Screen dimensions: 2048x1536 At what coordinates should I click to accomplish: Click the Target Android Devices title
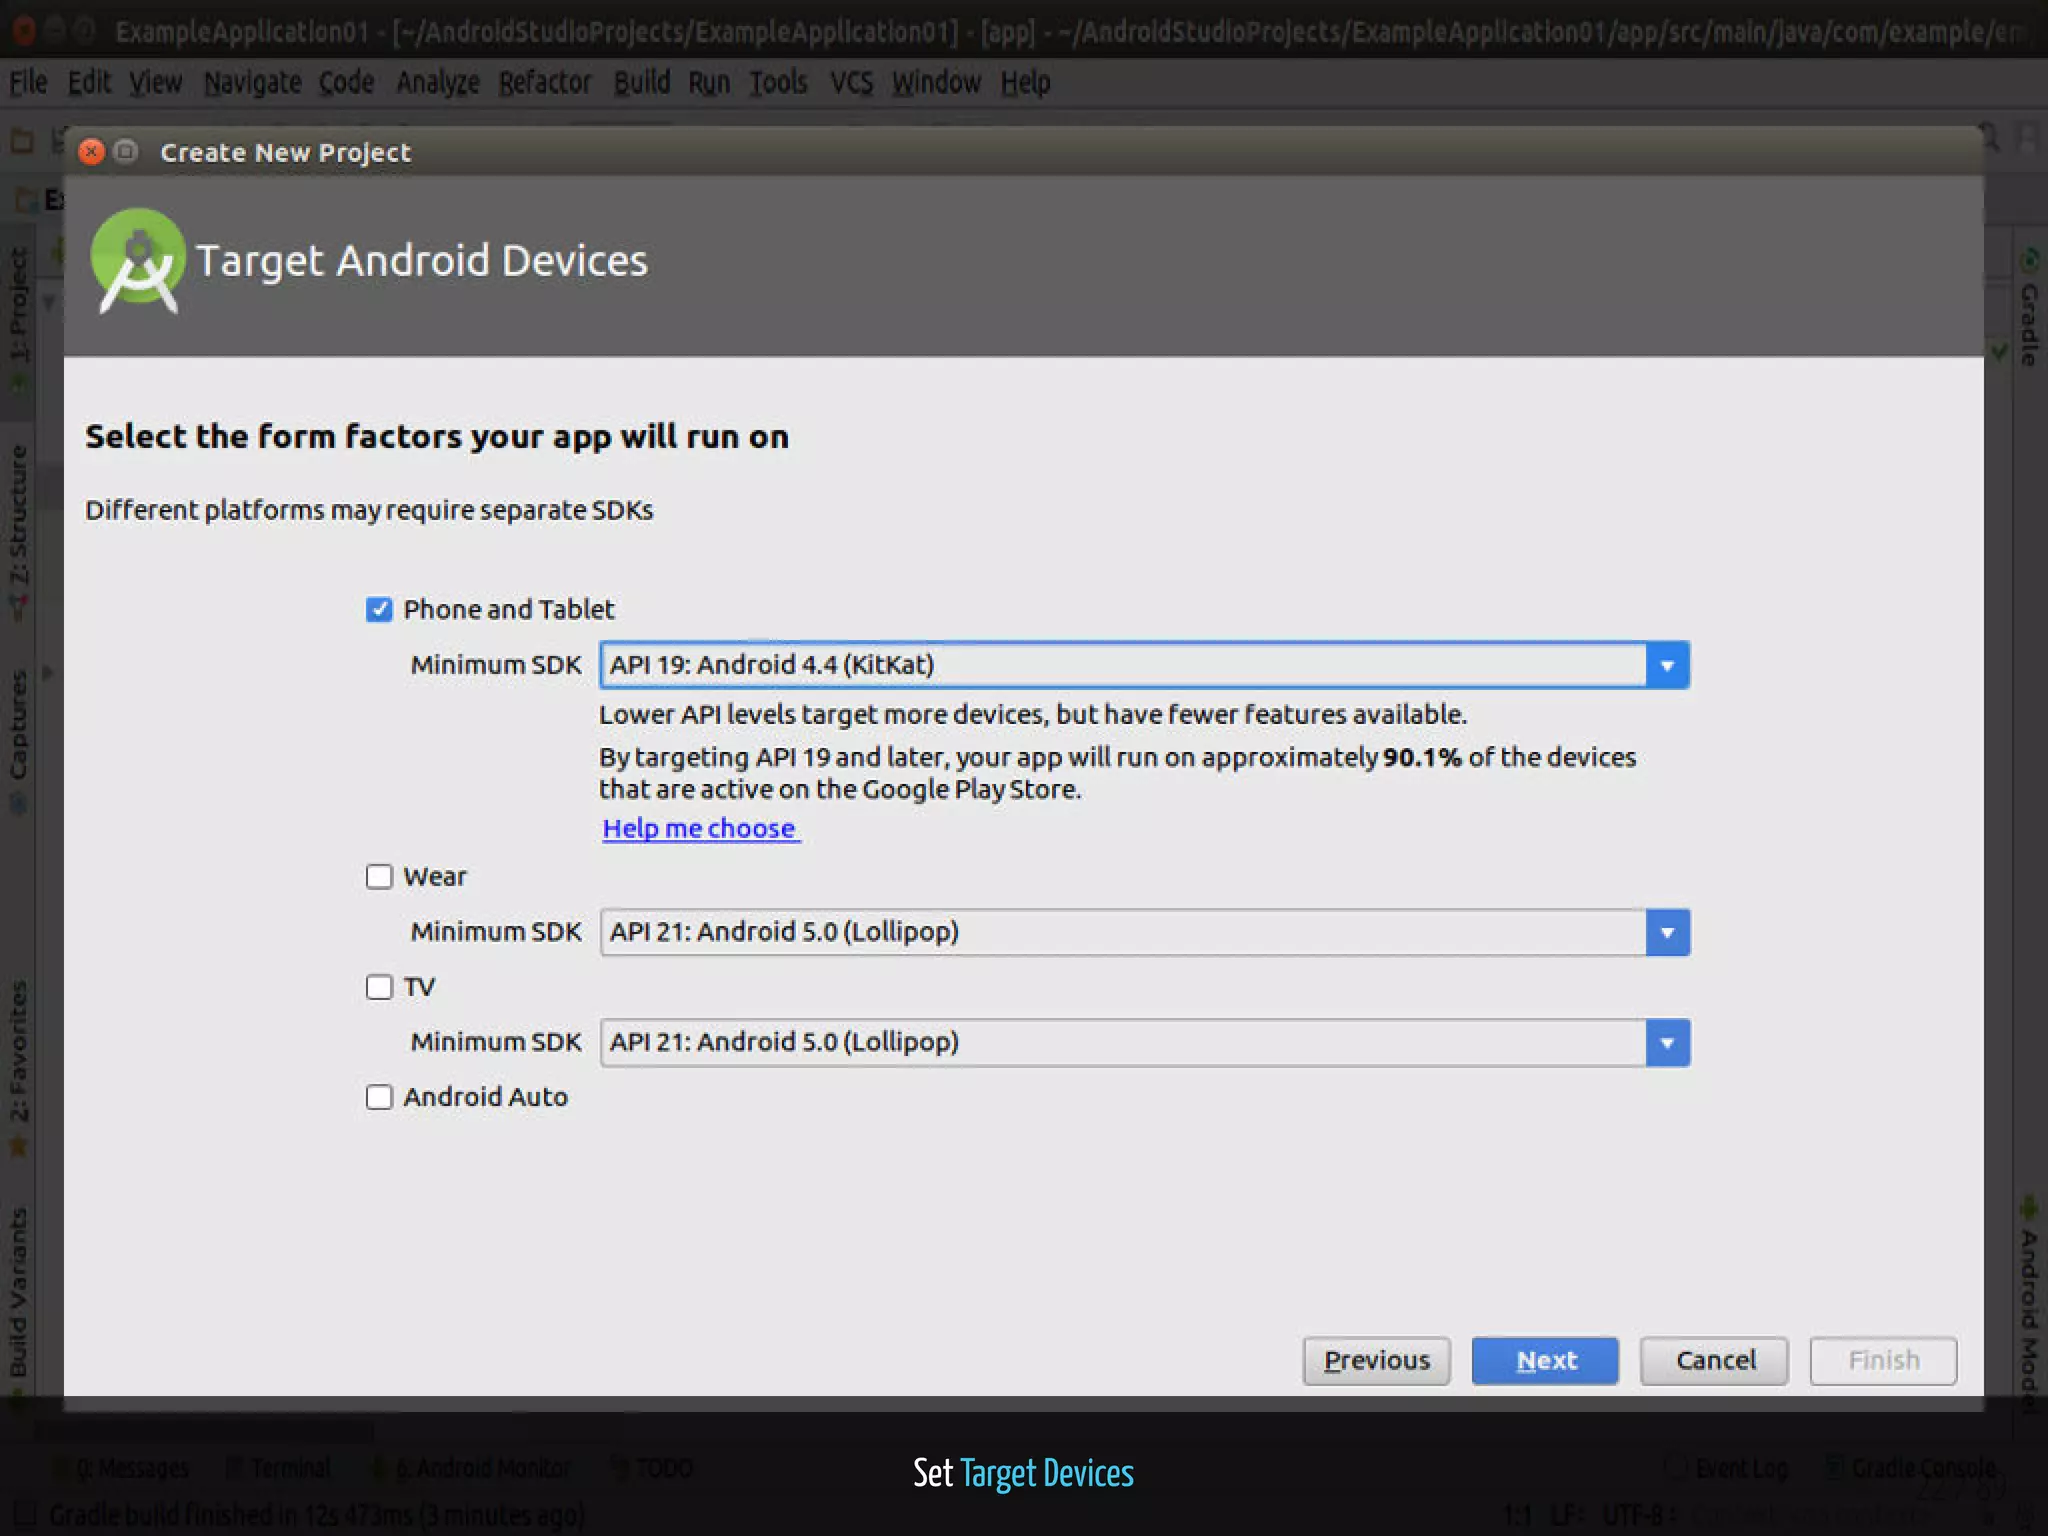point(422,261)
